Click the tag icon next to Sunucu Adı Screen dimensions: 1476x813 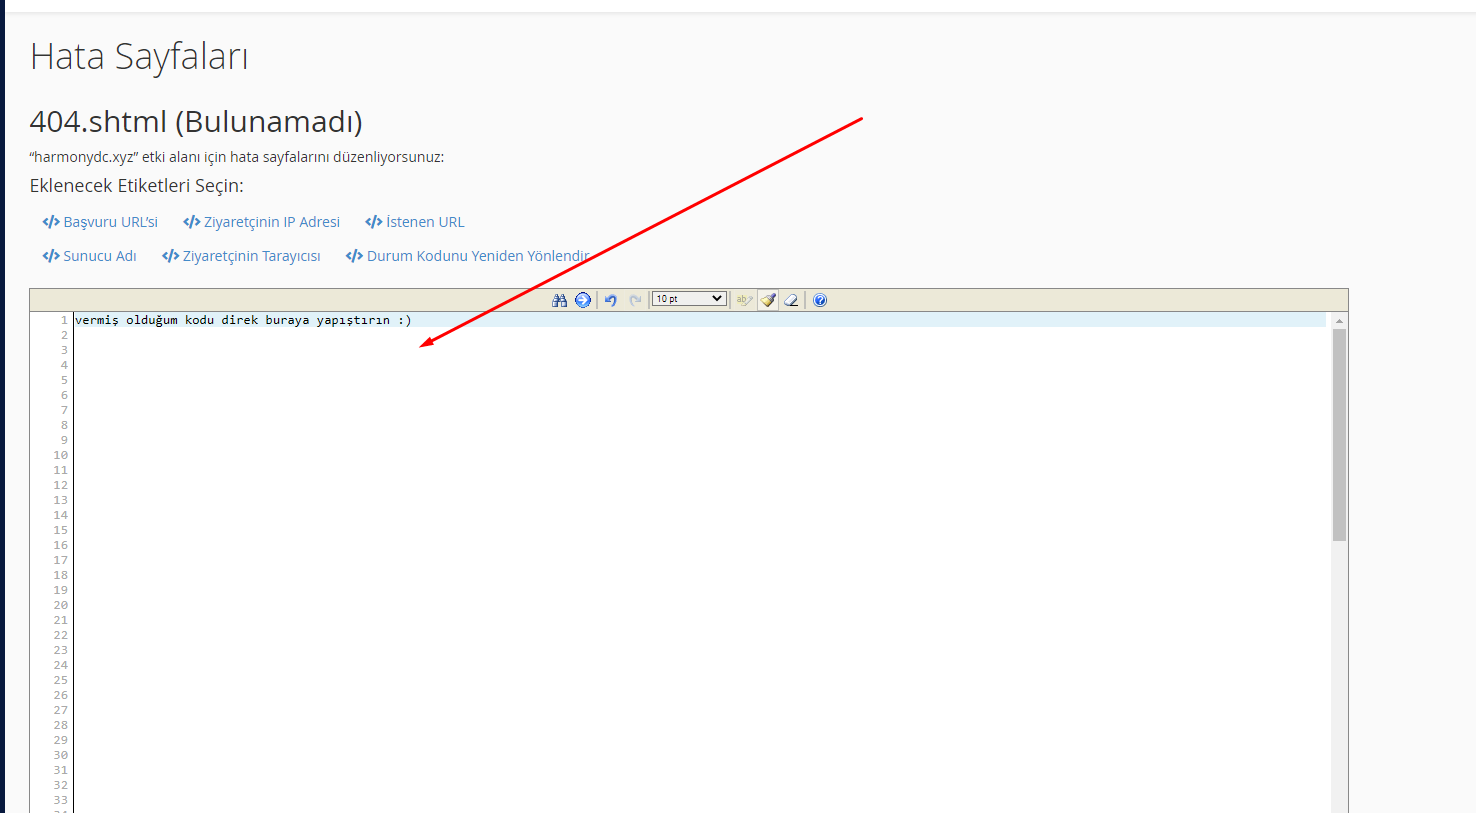[51, 255]
